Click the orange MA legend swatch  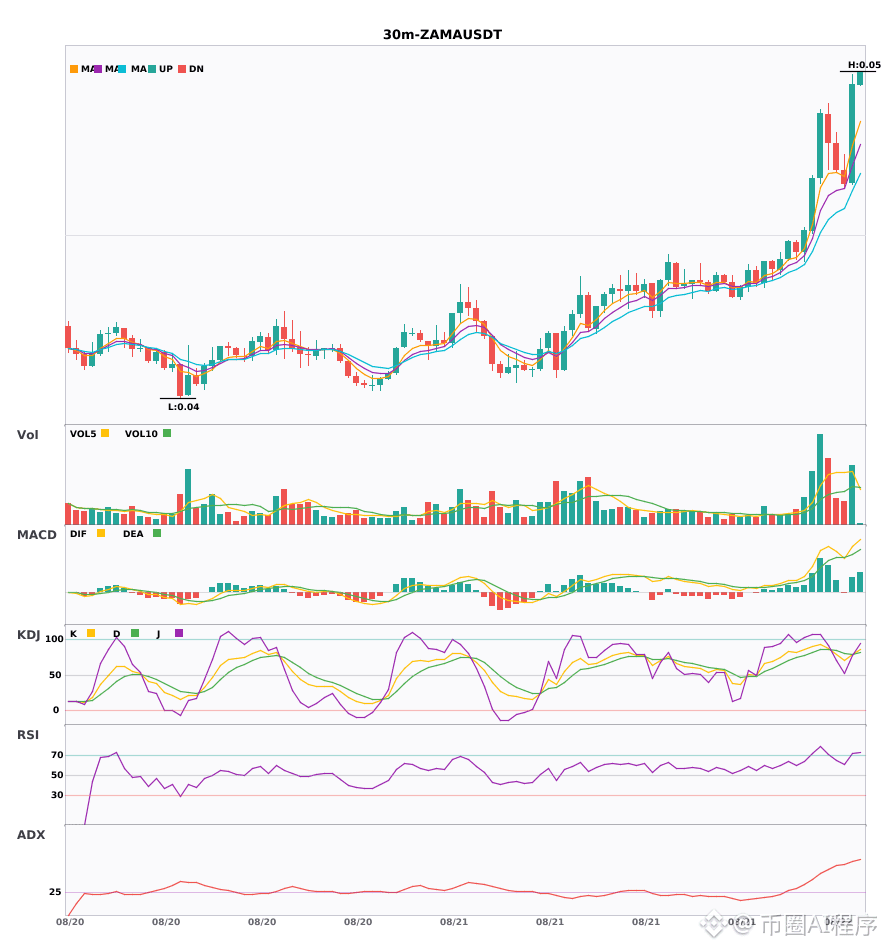click(74, 69)
